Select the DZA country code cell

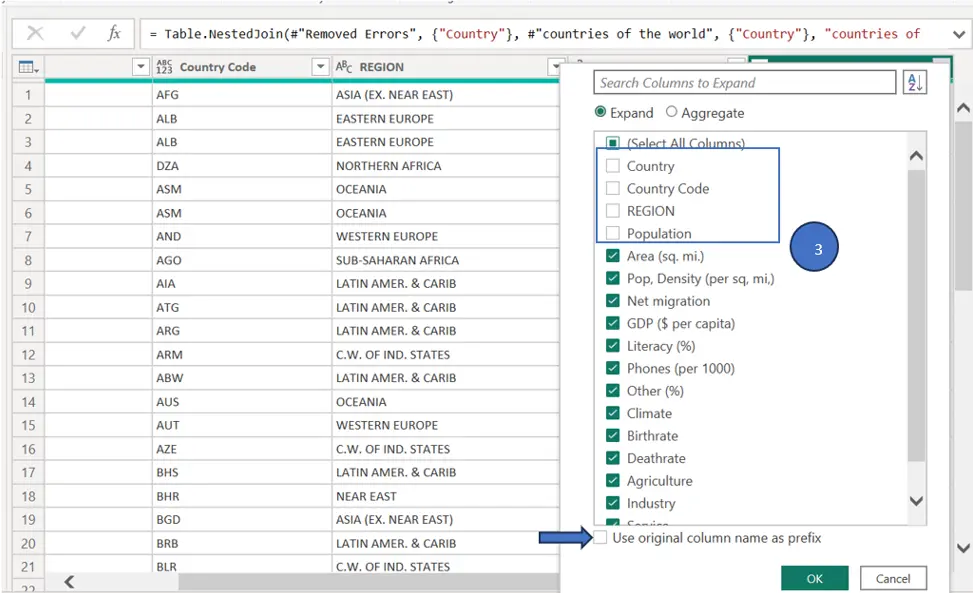click(x=242, y=166)
